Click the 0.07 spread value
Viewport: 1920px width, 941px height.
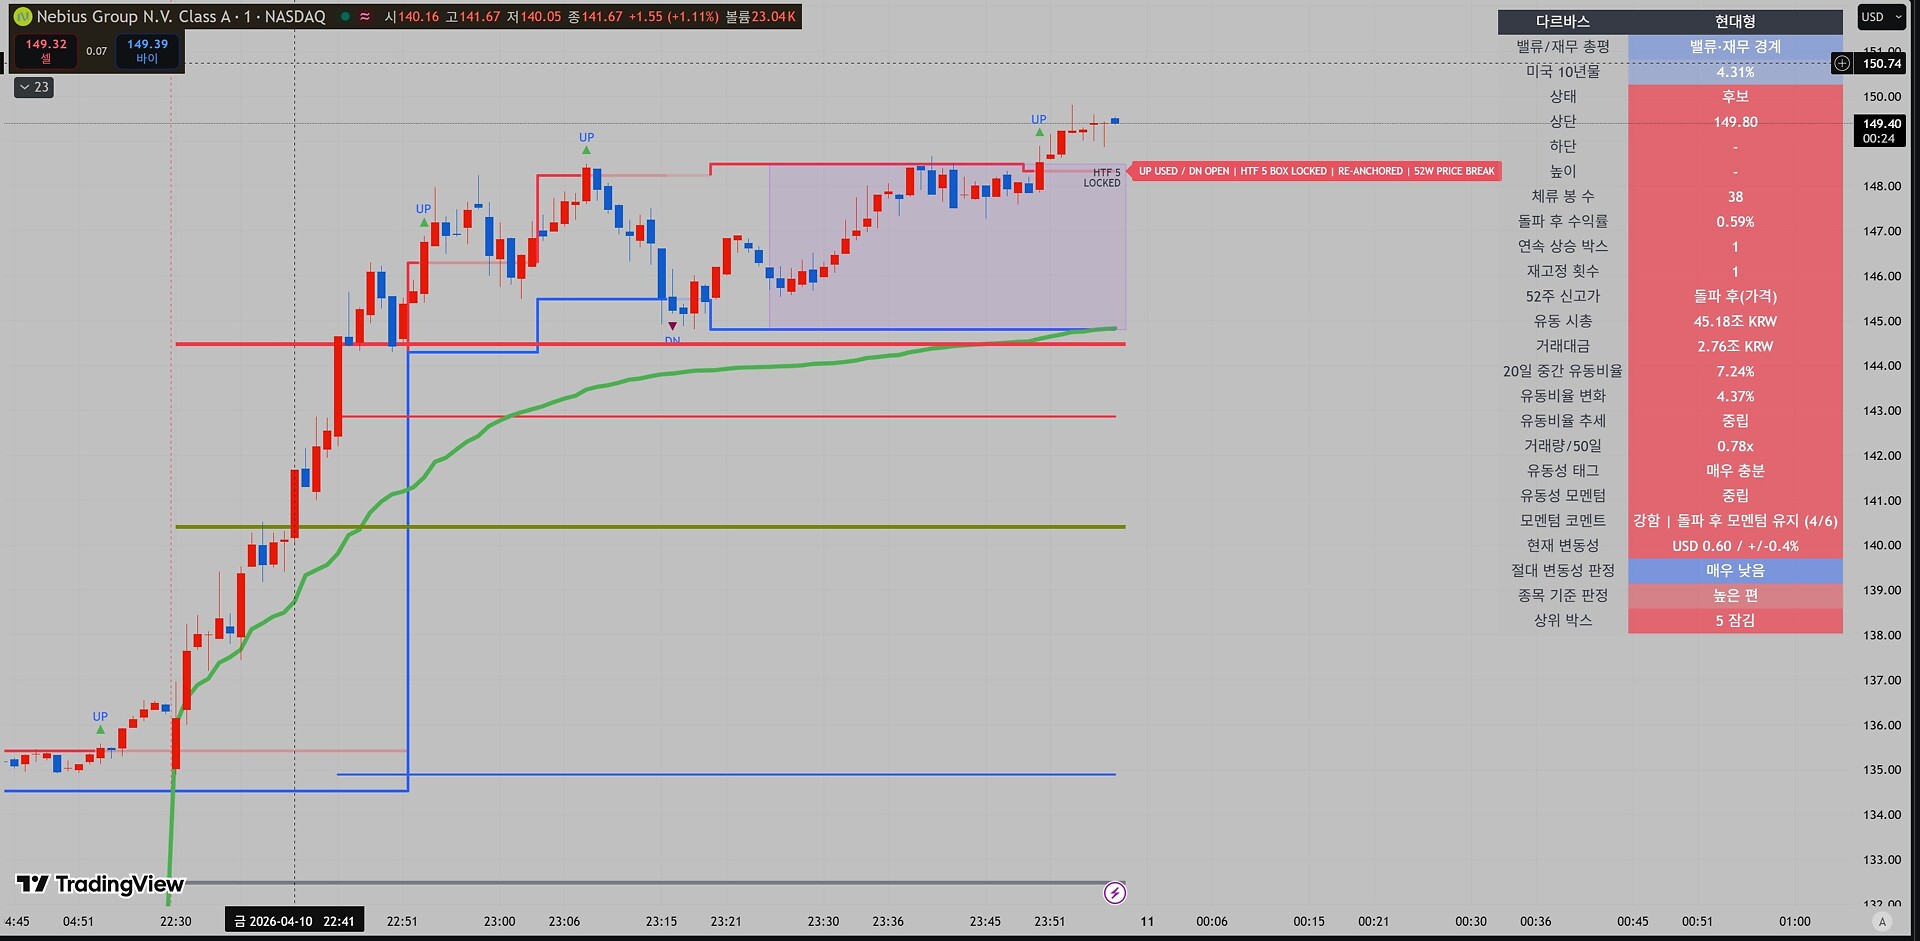point(96,51)
